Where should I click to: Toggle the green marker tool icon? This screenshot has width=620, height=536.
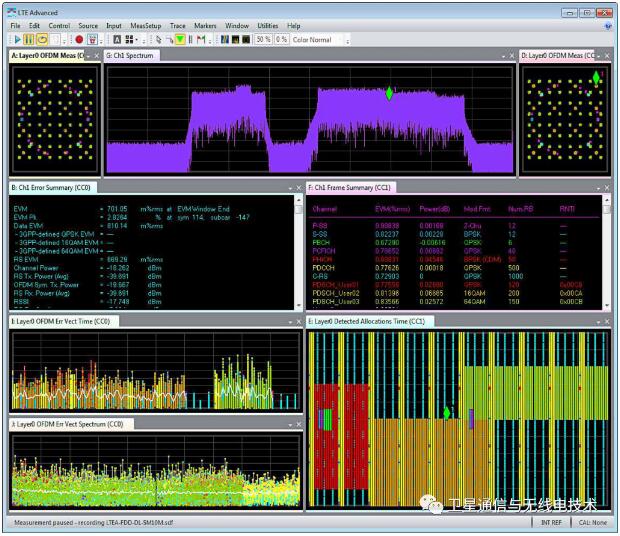(179, 39)
